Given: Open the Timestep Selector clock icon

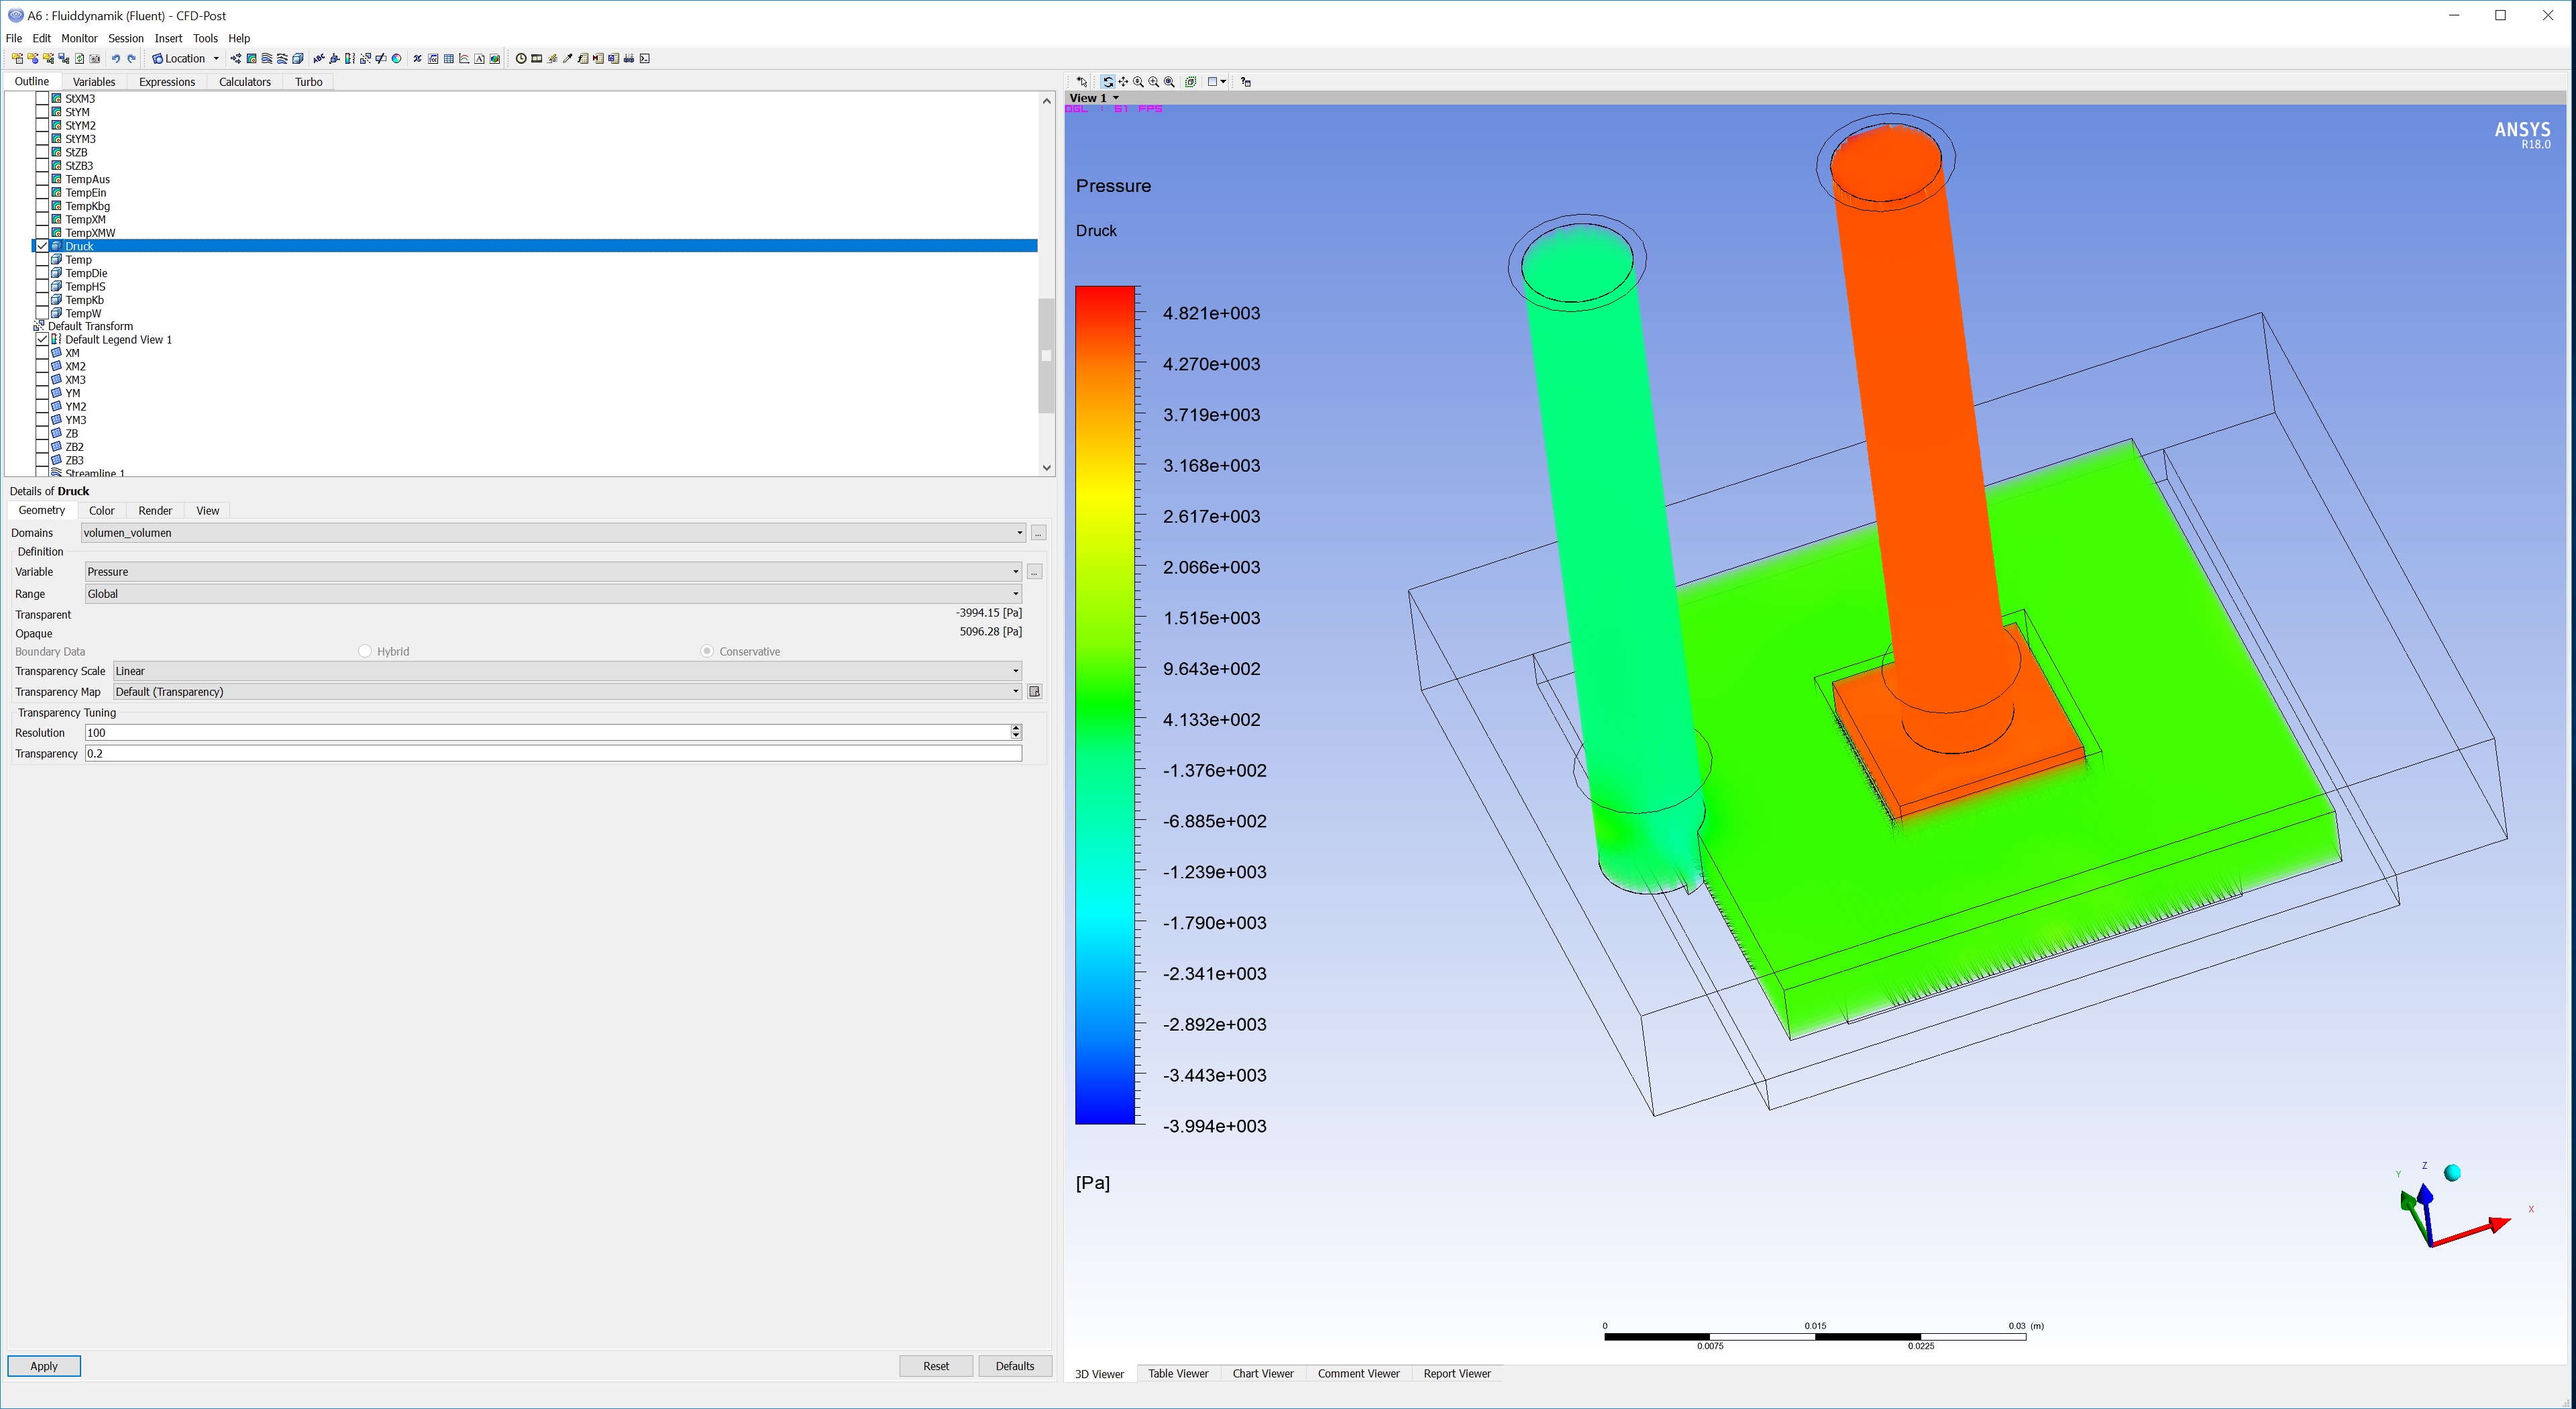Looking at the screenshot, I should click(521, 59).
